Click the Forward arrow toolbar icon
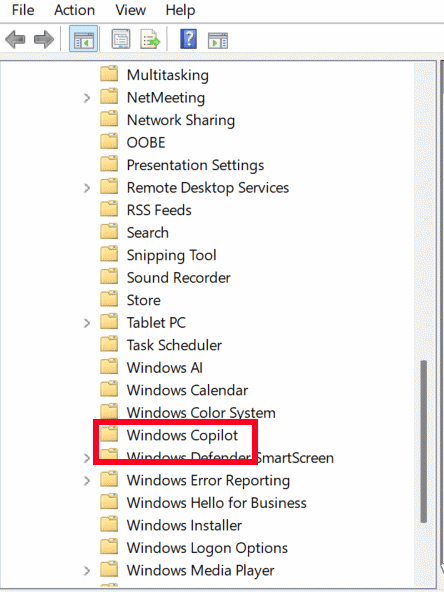 (x=44, y=40)
